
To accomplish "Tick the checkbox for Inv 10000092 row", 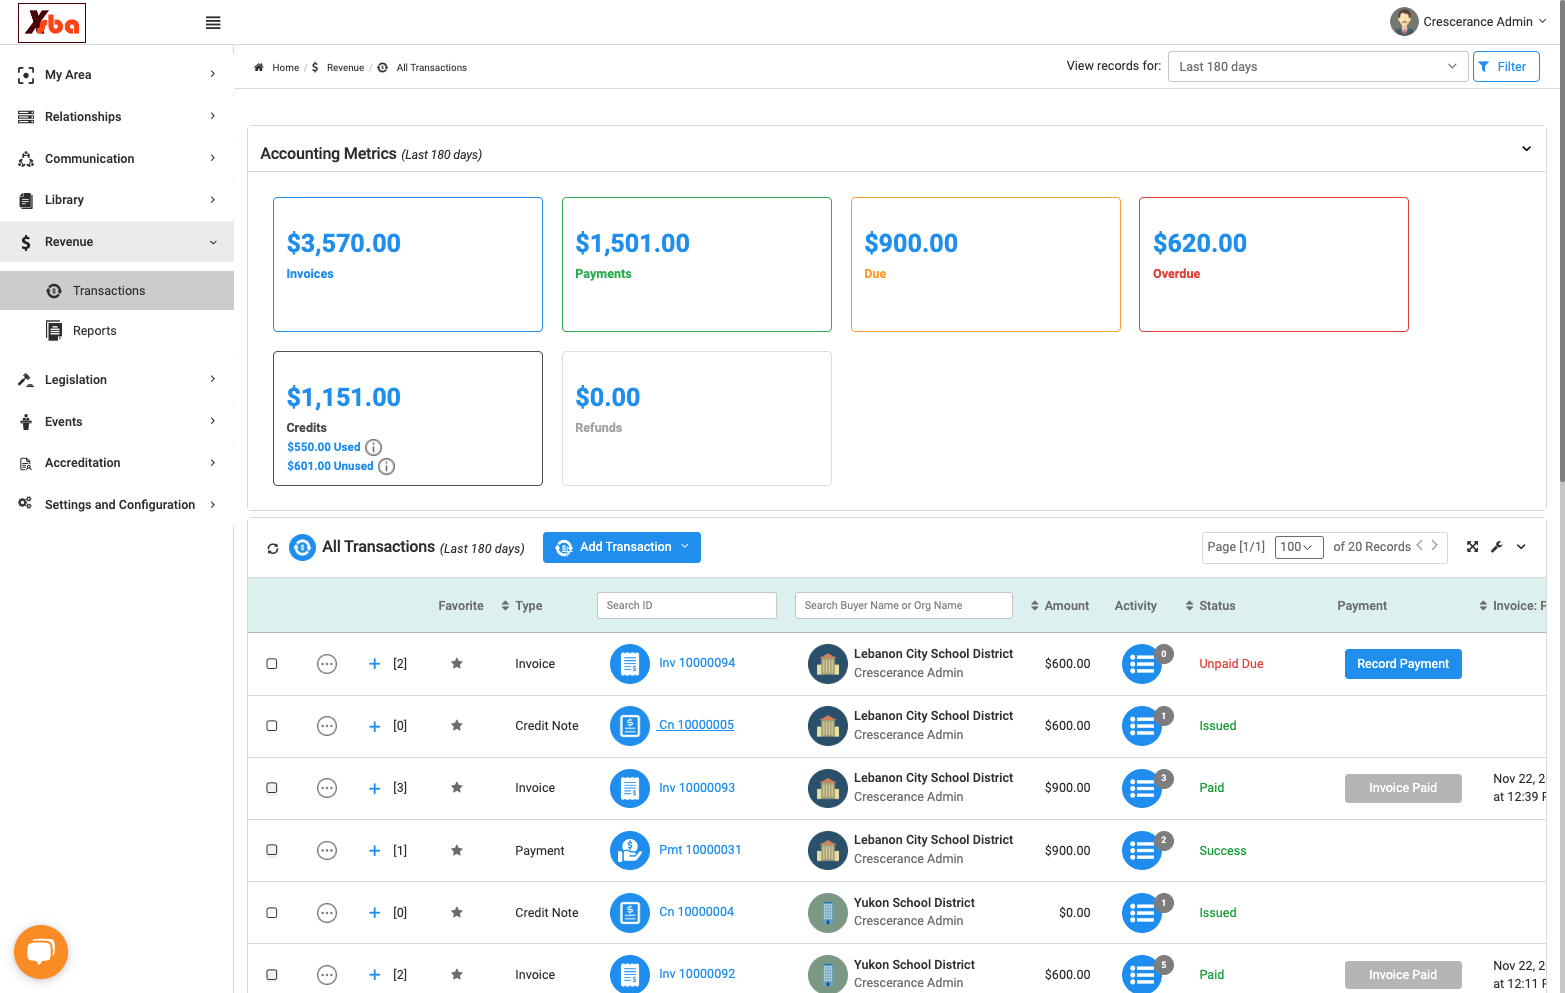I will pos(272,975).
